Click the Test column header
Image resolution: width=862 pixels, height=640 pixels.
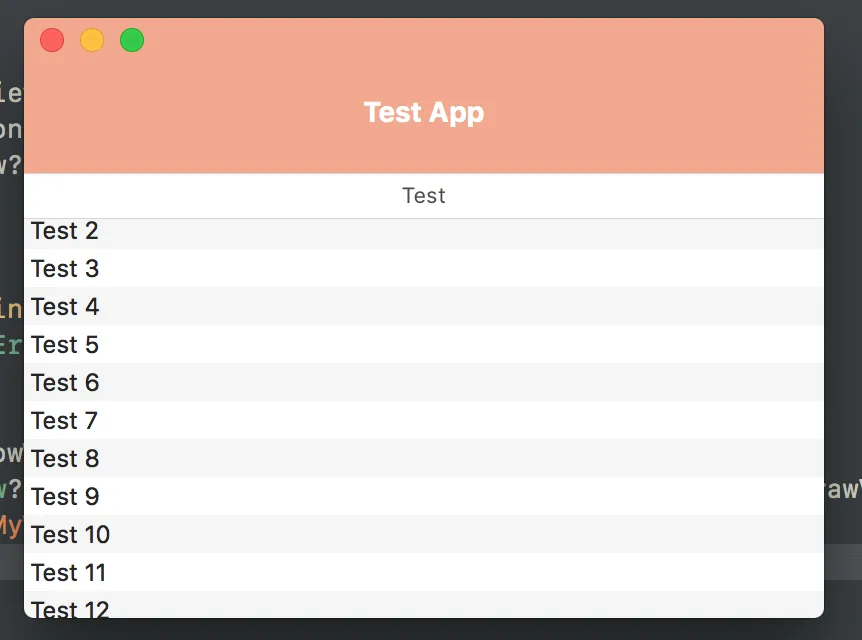tap(424, 196)
